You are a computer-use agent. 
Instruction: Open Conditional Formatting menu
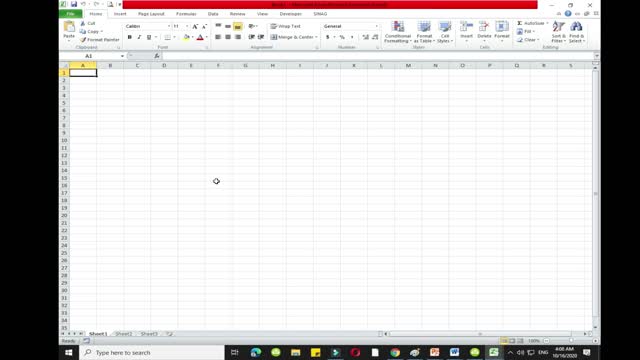(398, 32)
